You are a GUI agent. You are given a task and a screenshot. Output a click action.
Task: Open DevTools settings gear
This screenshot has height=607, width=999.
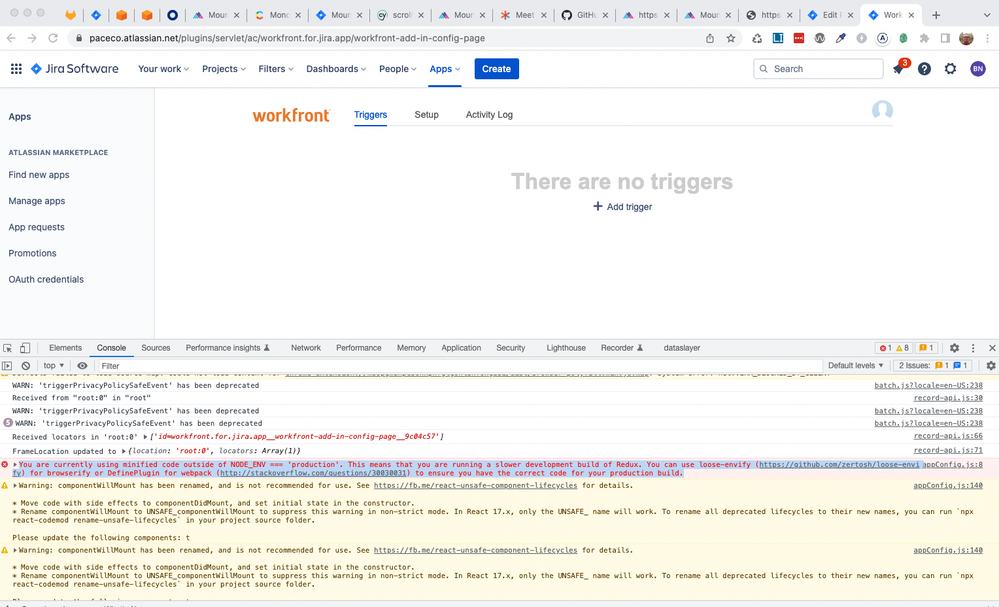pyautogui.click(x=954, y=348)
